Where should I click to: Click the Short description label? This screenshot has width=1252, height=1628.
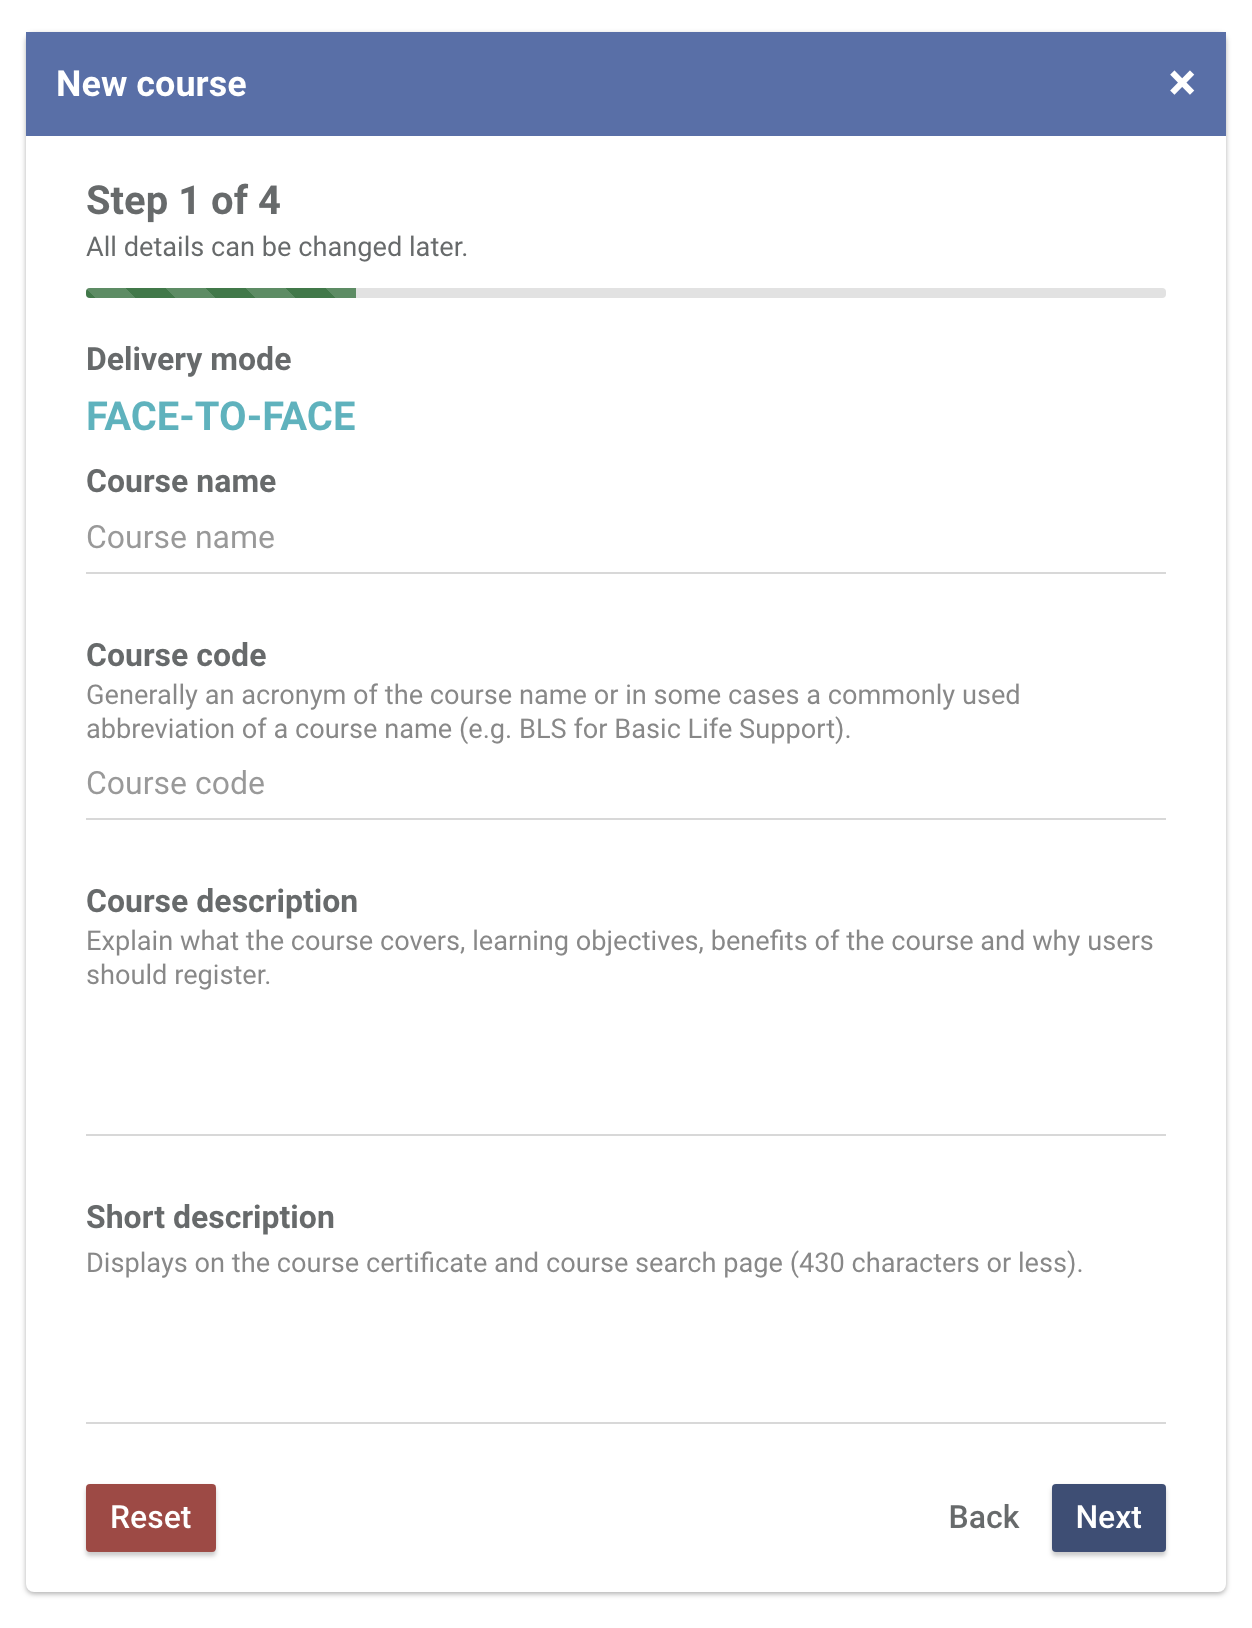click(210, 1217)
